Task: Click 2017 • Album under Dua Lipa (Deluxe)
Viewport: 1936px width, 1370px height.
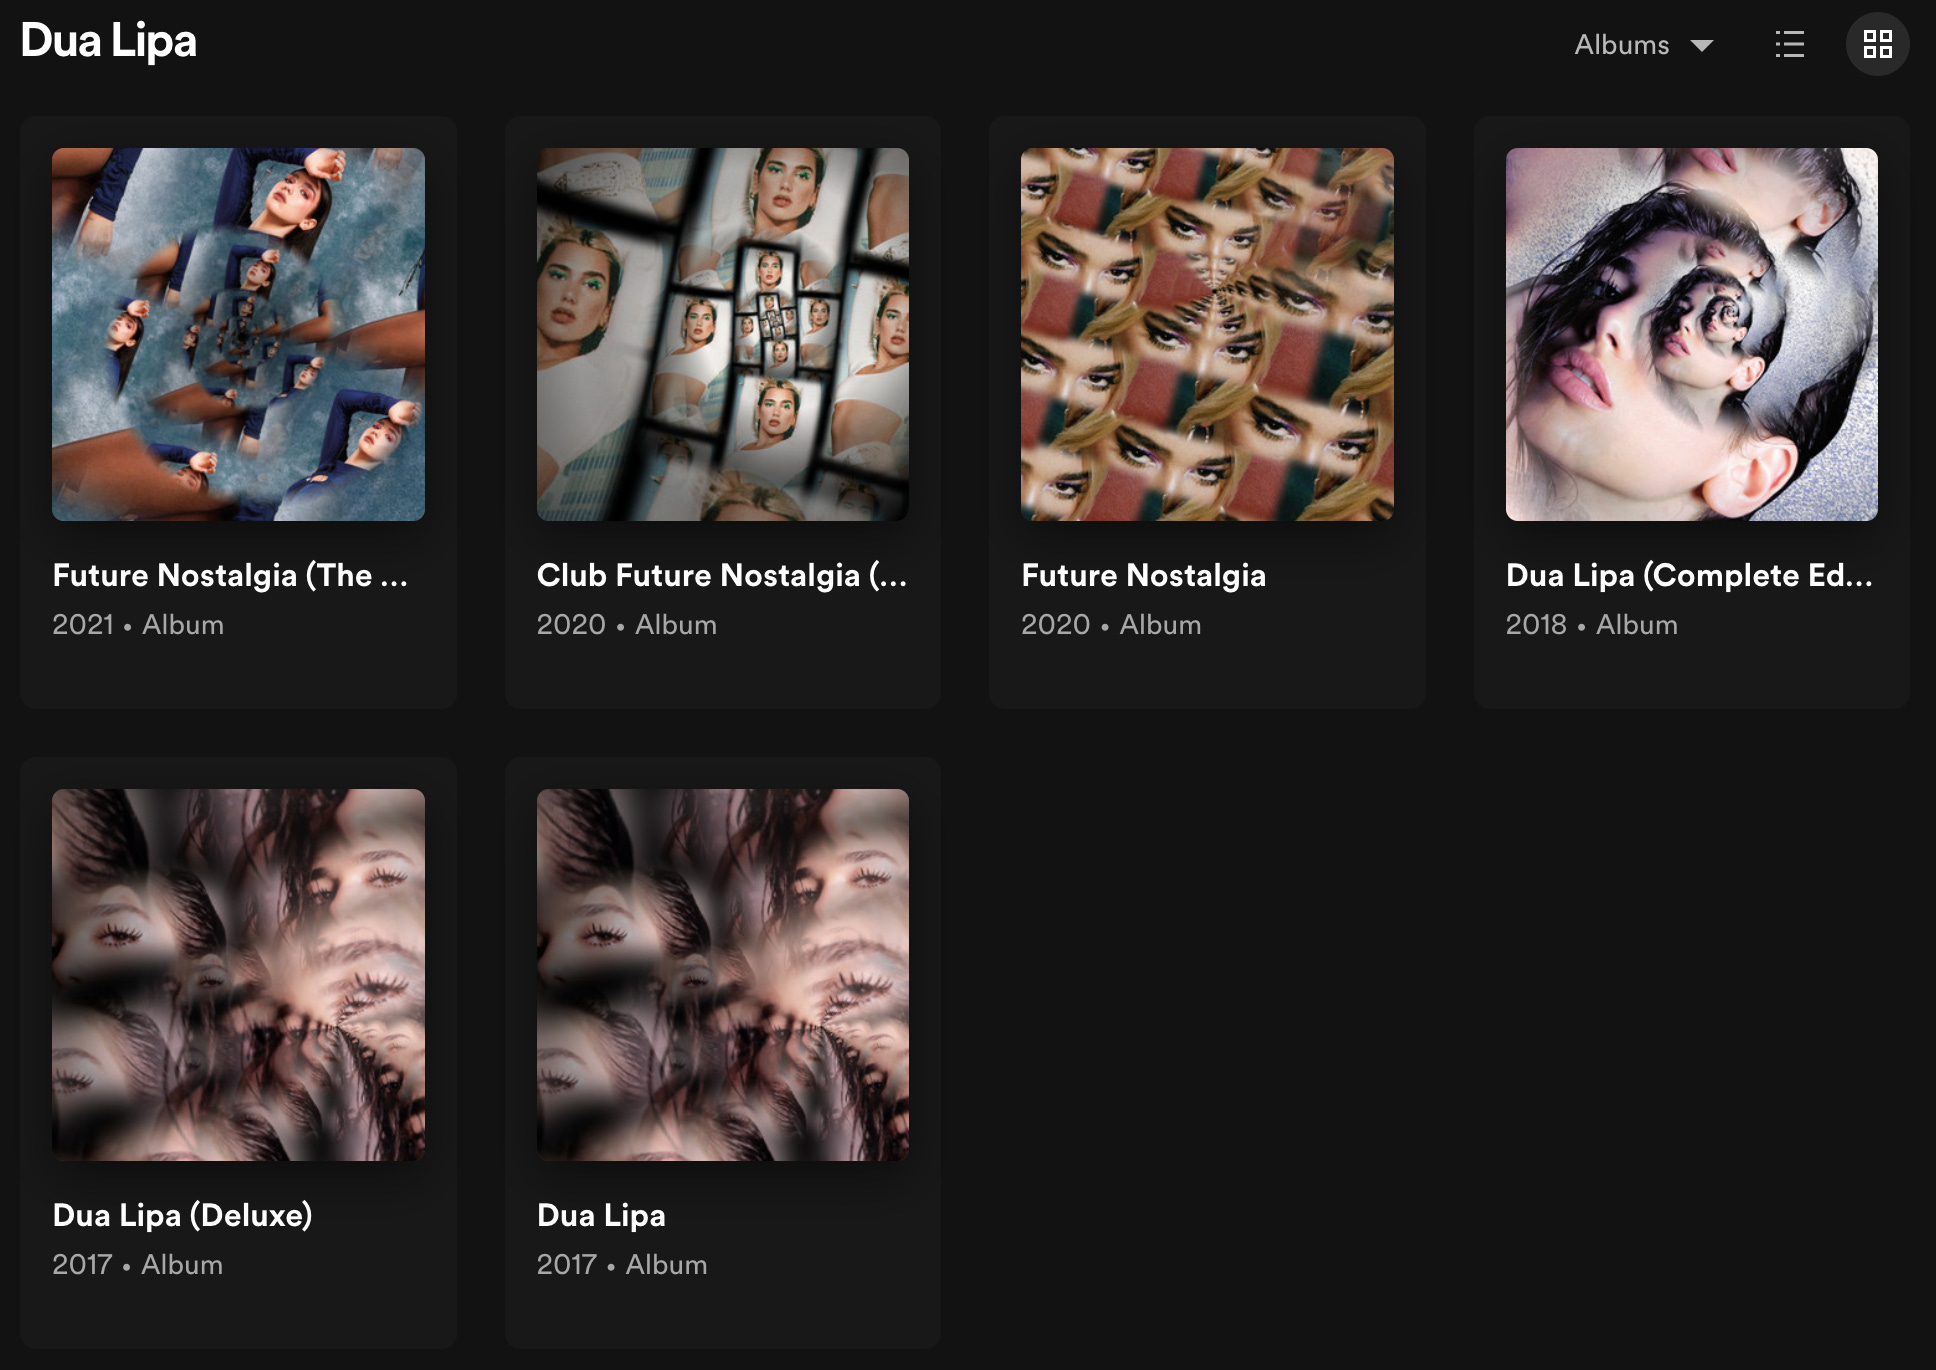Action: pos(137,1265)
